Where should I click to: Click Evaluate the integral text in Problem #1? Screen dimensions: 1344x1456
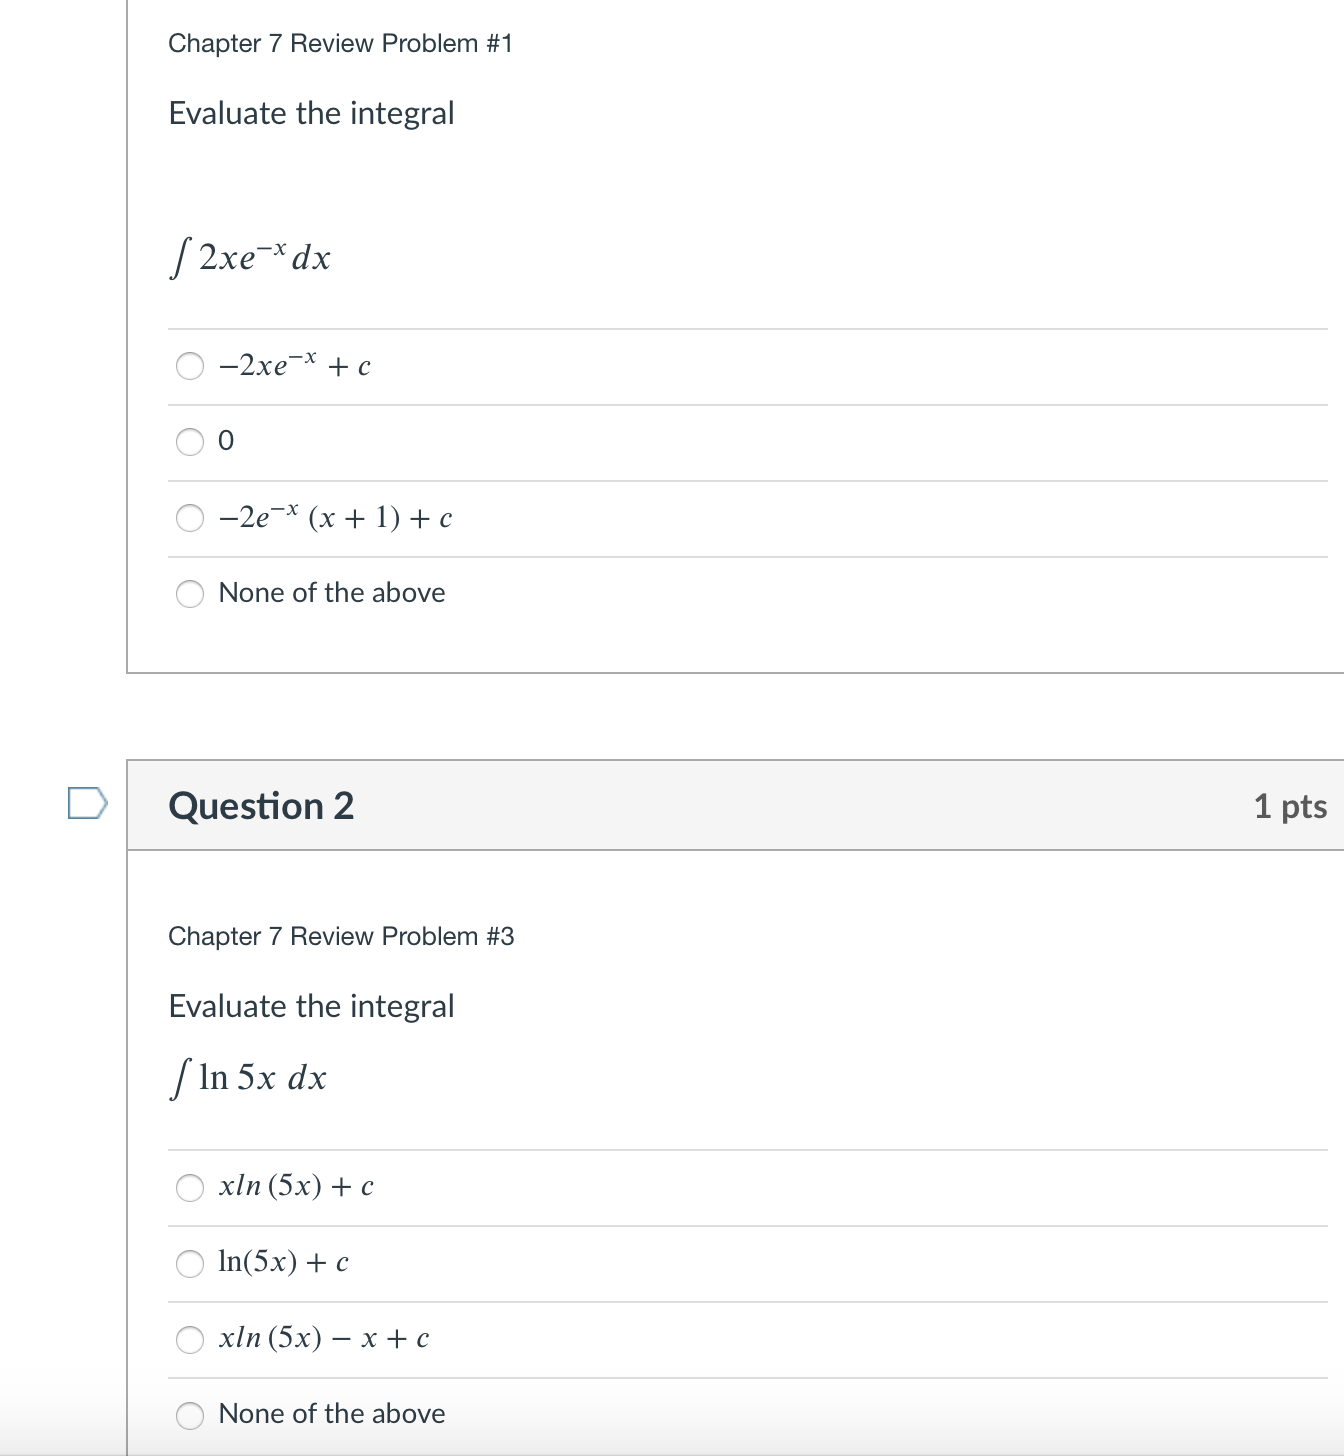click(x=311, y=113)
